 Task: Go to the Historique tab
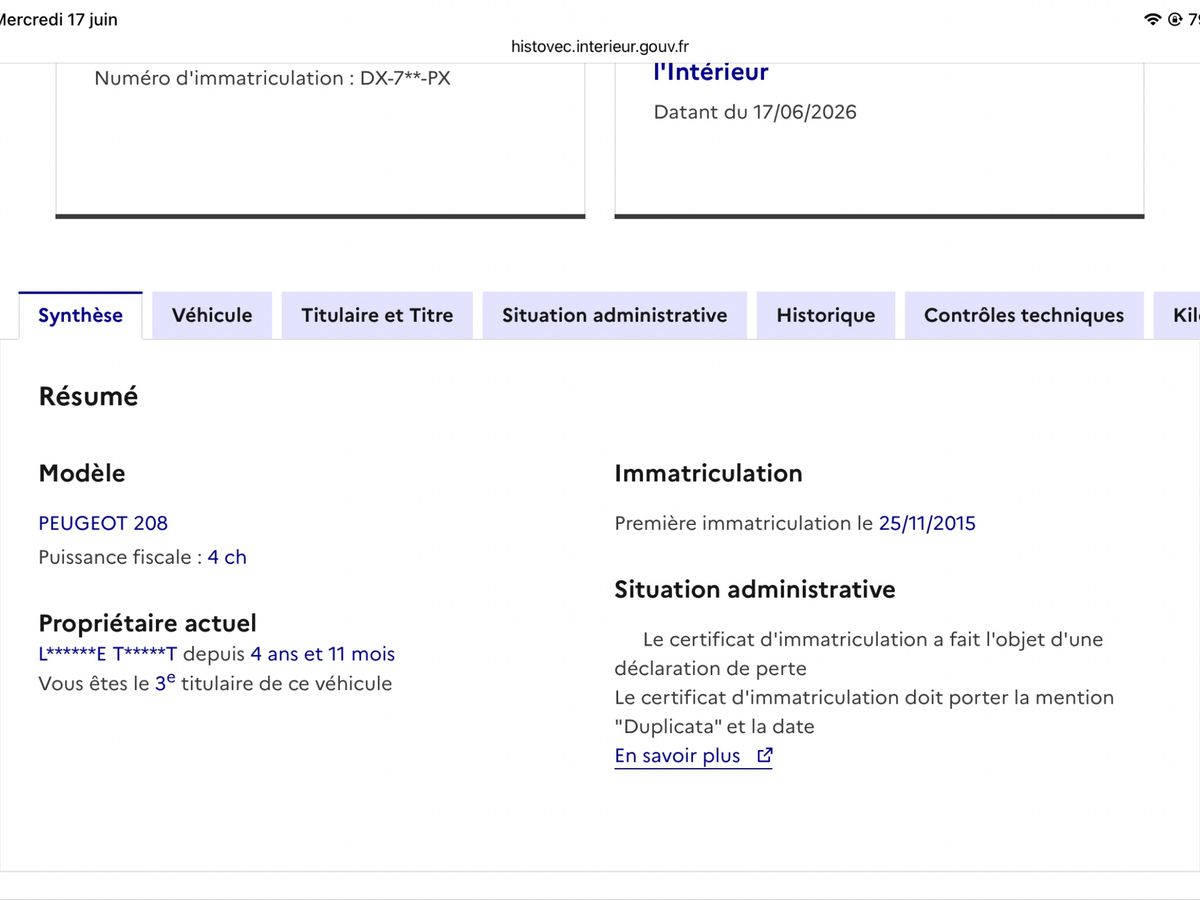[825, 315]
